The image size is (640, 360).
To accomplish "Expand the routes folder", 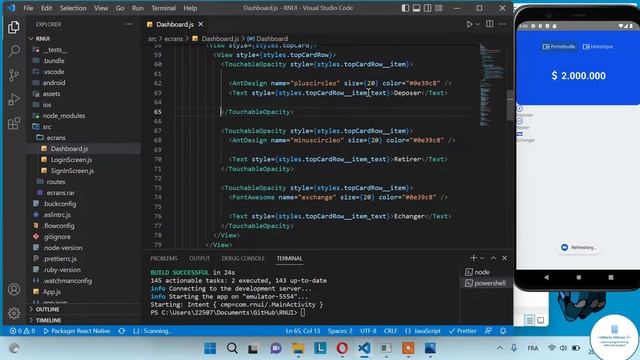I will 56,182.
